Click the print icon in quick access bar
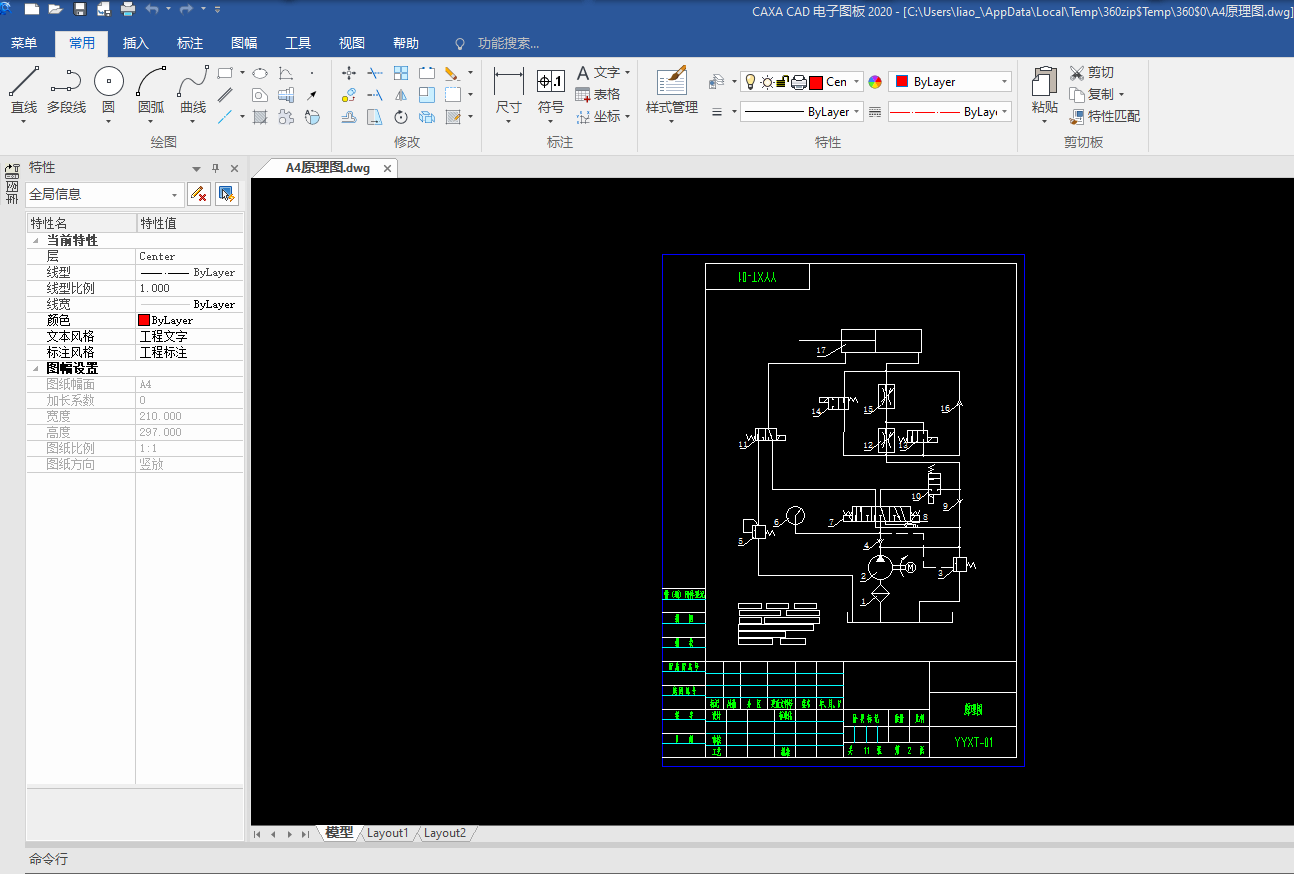Viewport: 1294px width, 874px height. pyautogui.click(x=128, y=10)
